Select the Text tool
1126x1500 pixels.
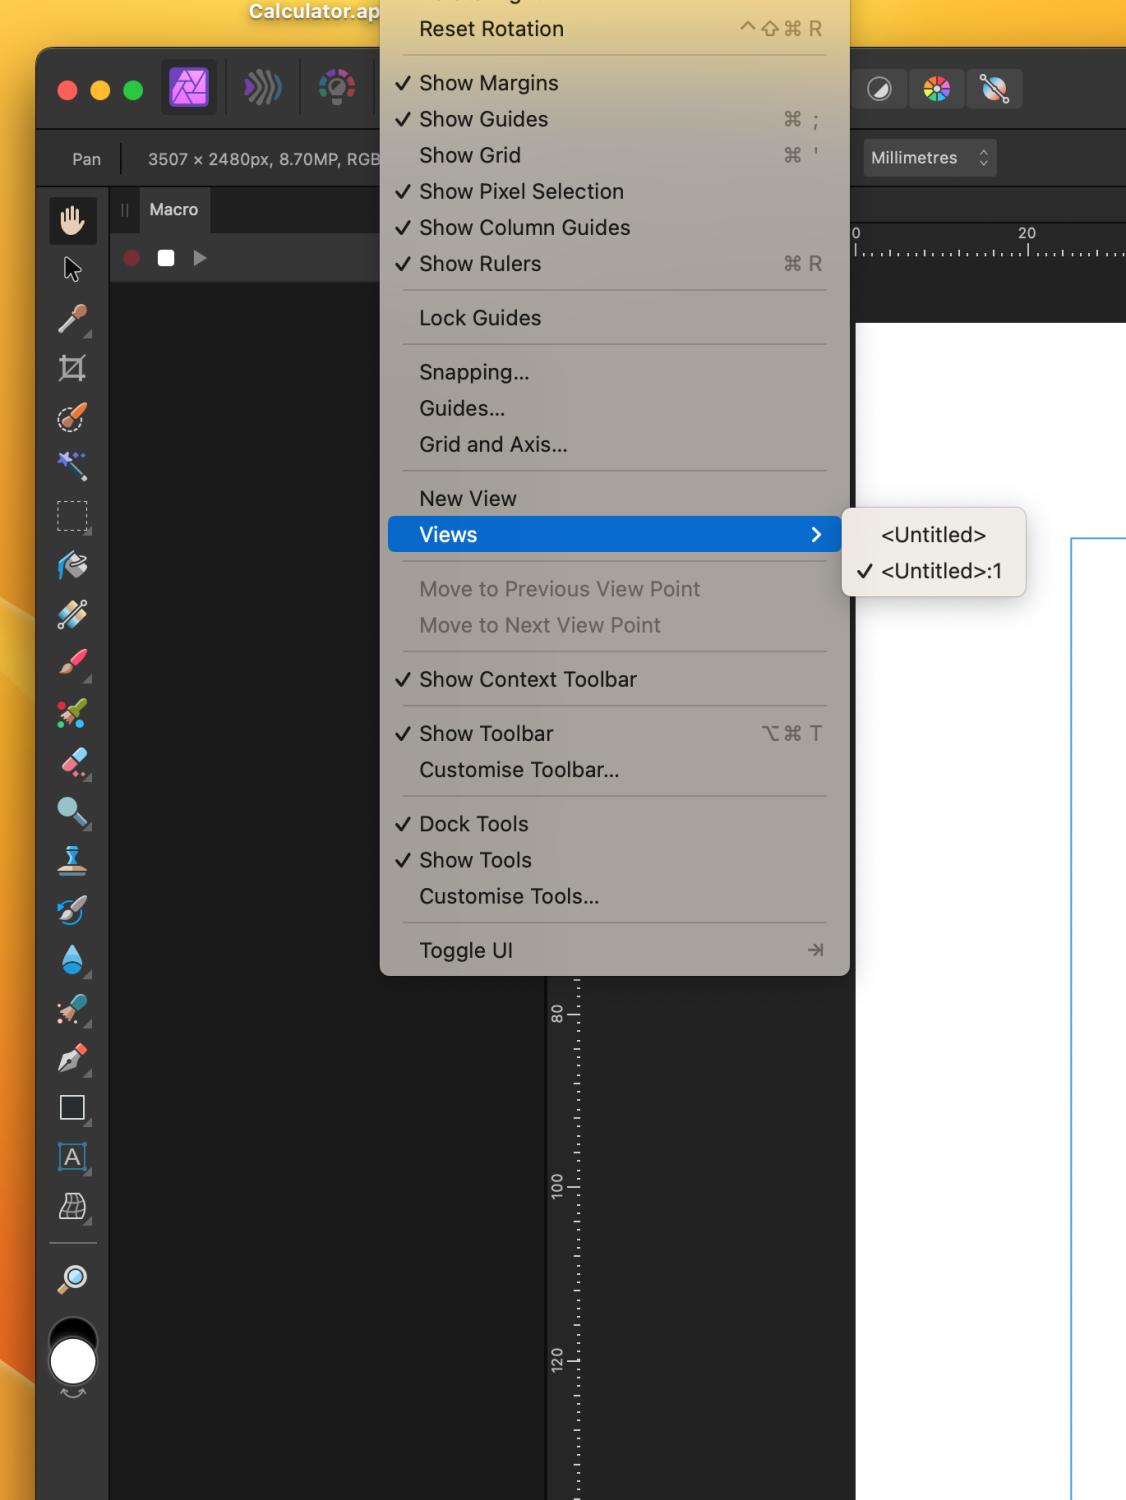pyautogui.click(x=72, y=1158)
